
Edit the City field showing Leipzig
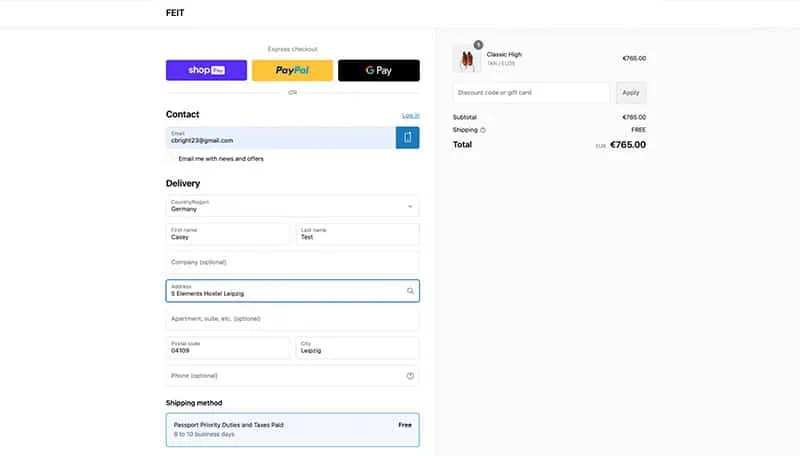[x=358, y=348]
